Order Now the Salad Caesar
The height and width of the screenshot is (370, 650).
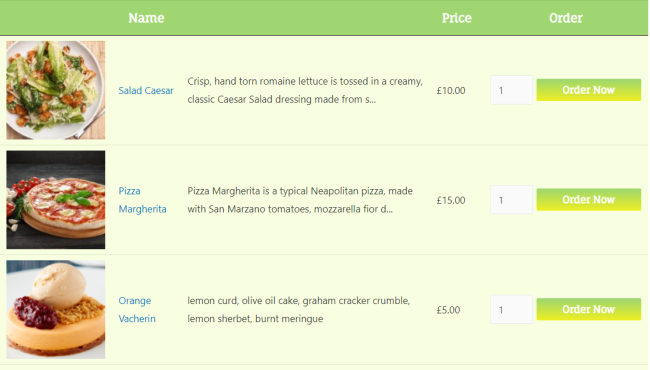[589, 90]
